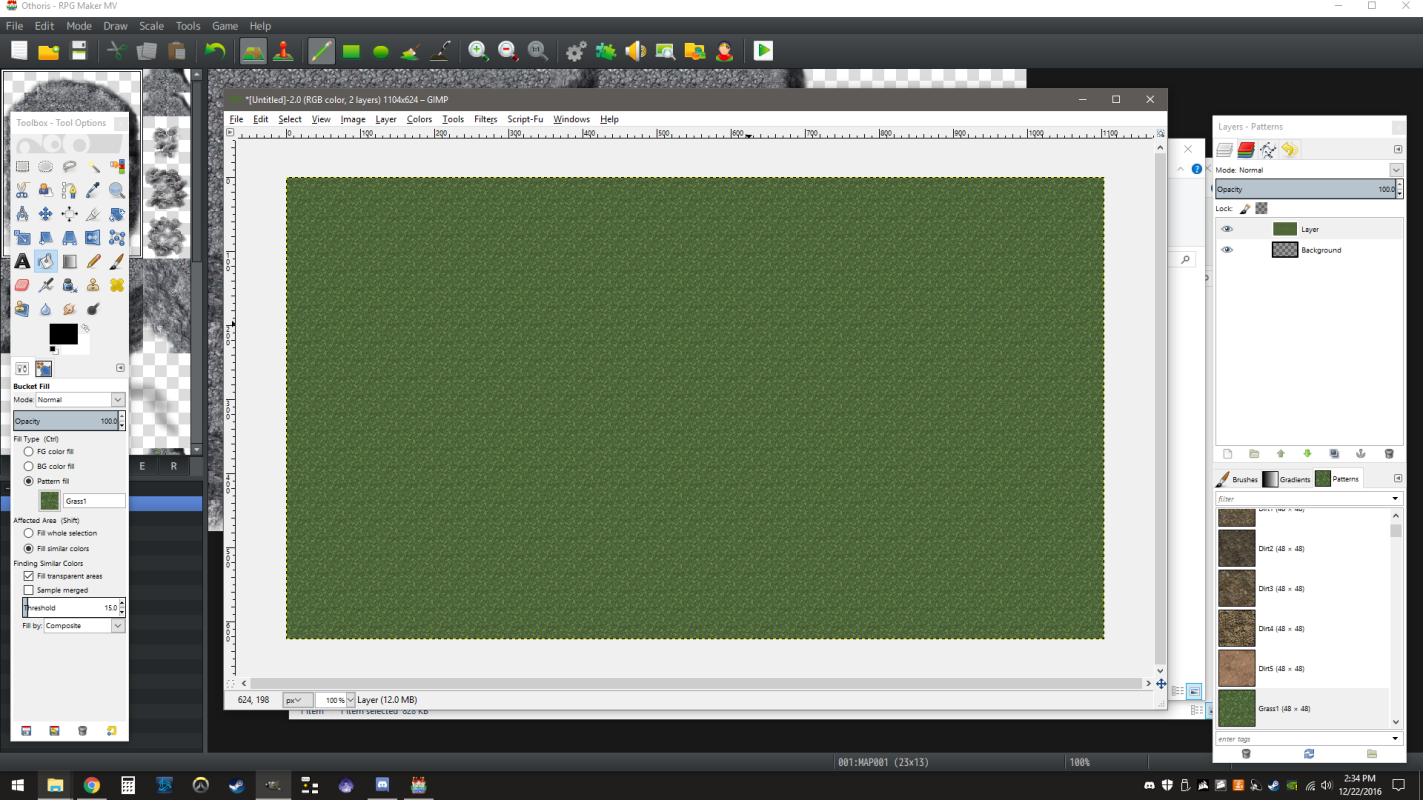Select RPG Maker Flood Fill tool
1423x800 pixels.
410,51
